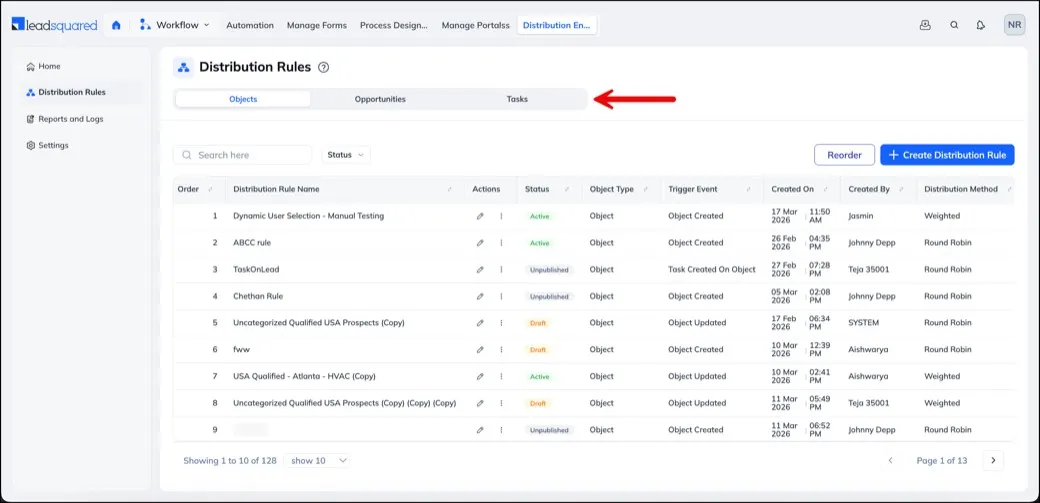Open the Status filter dropdown
Viewport: 1040px width, 503px height.
[x=346, y=155]
